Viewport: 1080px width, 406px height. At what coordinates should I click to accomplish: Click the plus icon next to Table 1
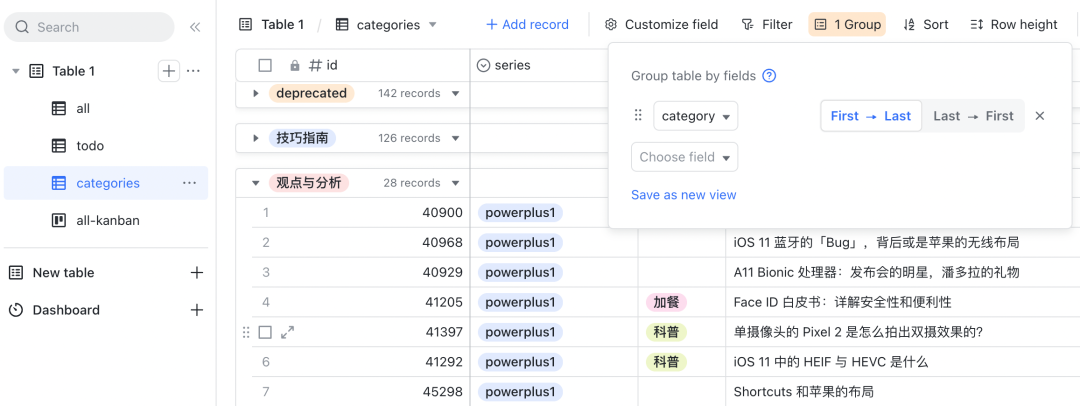(169, 71)
